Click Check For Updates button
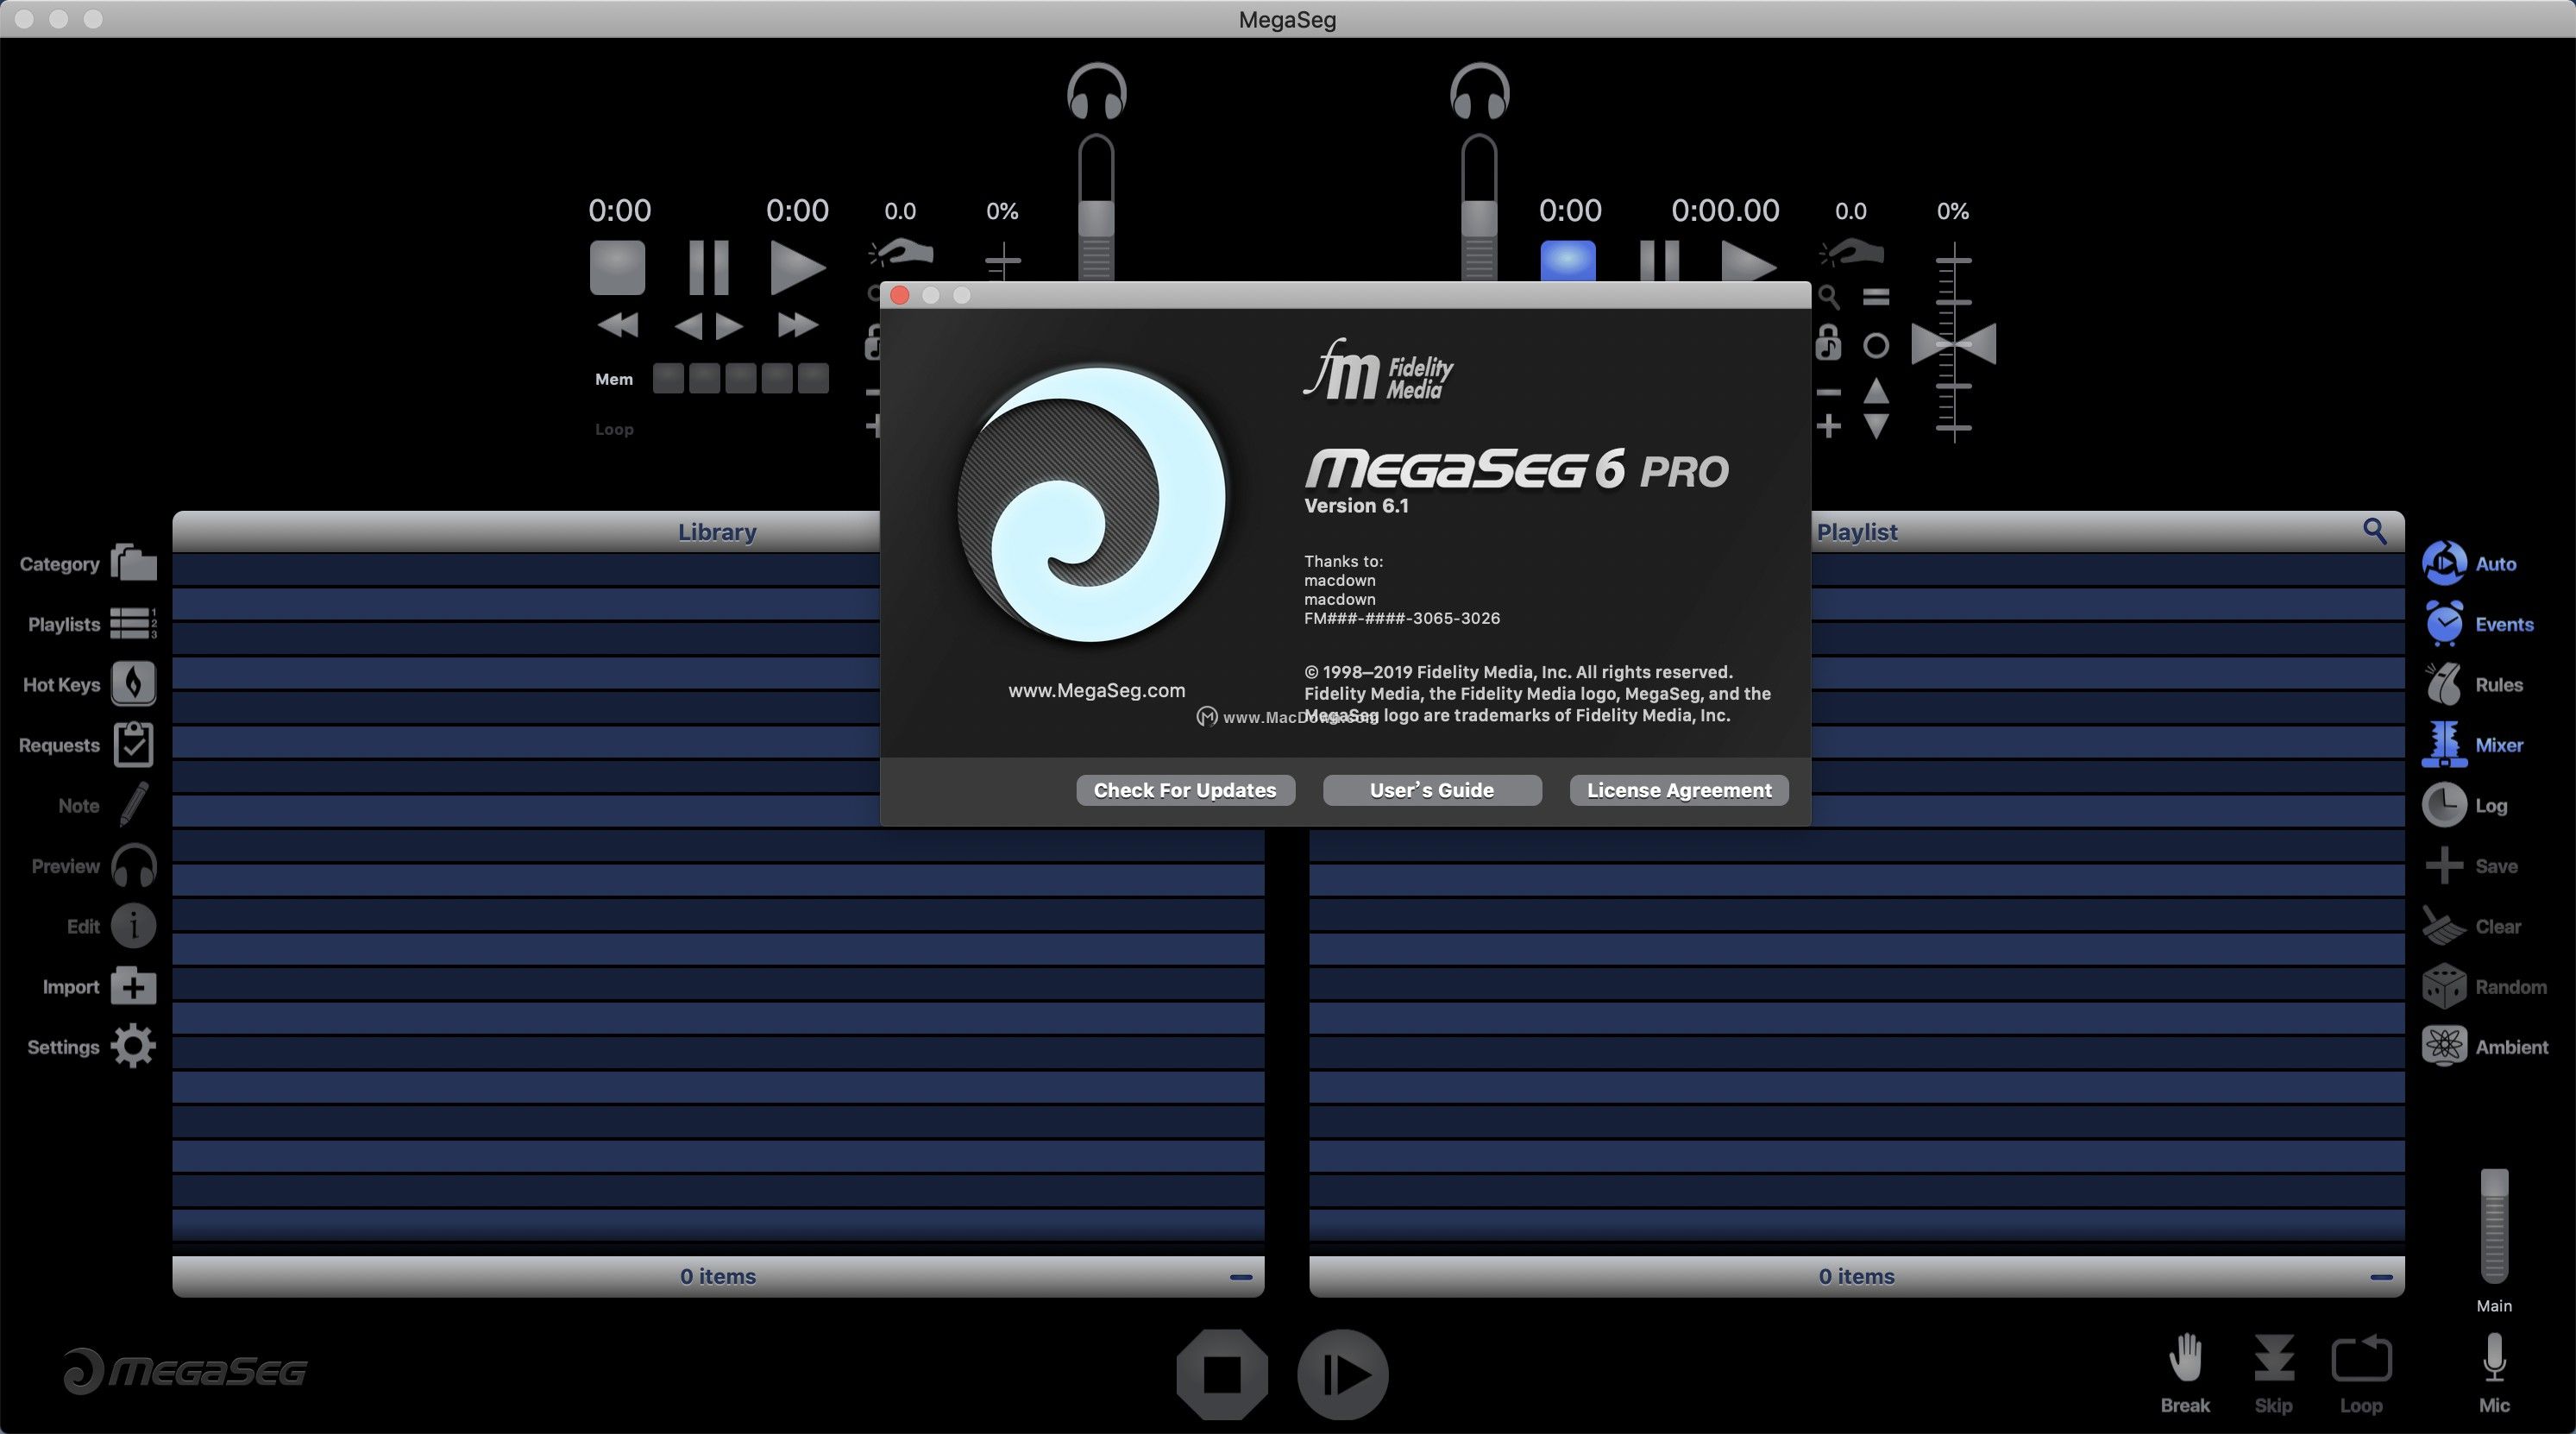Image resolution: width=2576 pixels, height=1434 pixels. (1185, 790)
